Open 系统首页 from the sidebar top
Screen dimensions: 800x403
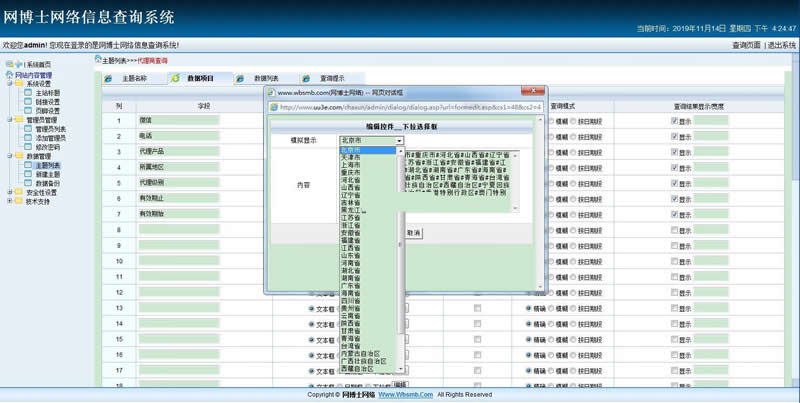38,65
